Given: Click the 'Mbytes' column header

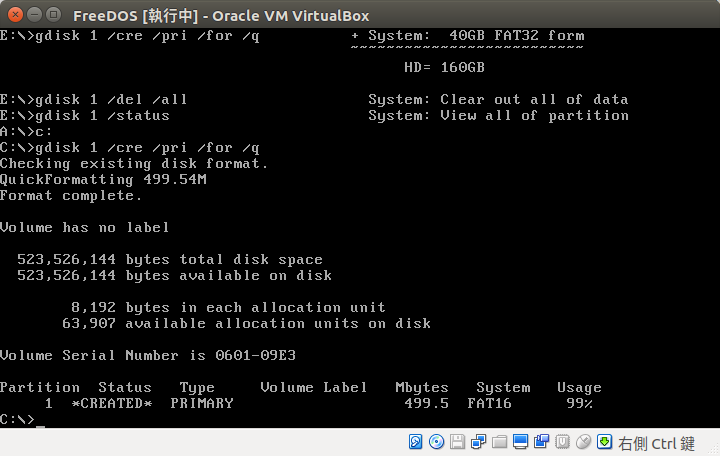Looking at the screenshot, I should tap(422, 388).
